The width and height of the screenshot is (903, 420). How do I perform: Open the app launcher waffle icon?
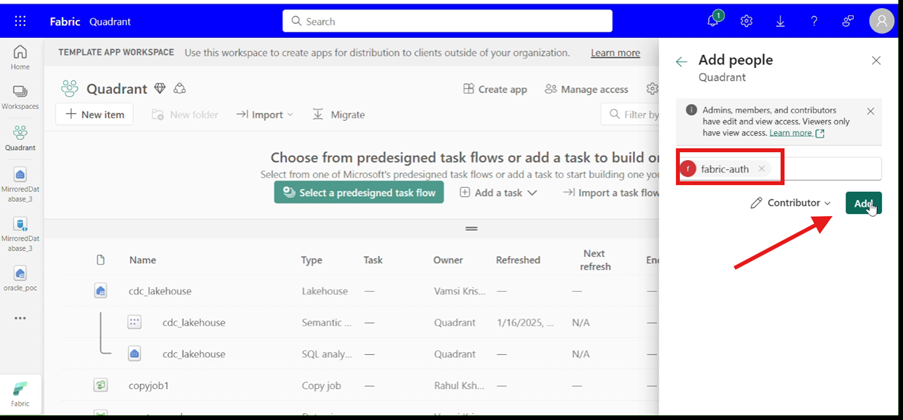click(x=20, y=21)
